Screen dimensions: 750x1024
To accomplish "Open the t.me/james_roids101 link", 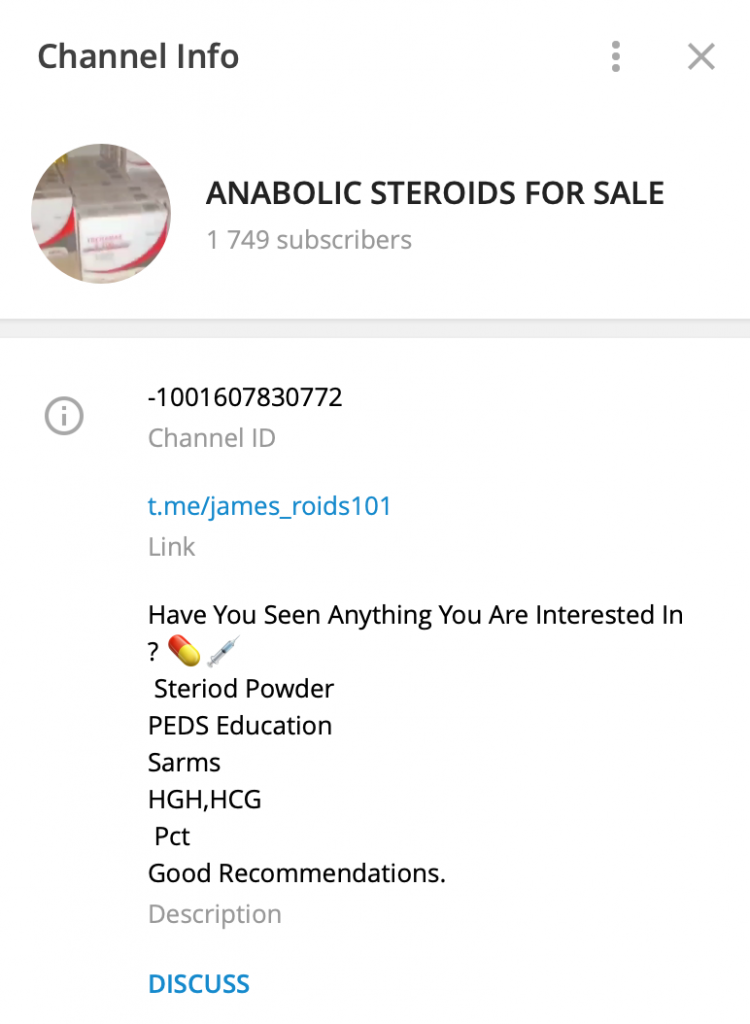I will (x=269, y=506).
